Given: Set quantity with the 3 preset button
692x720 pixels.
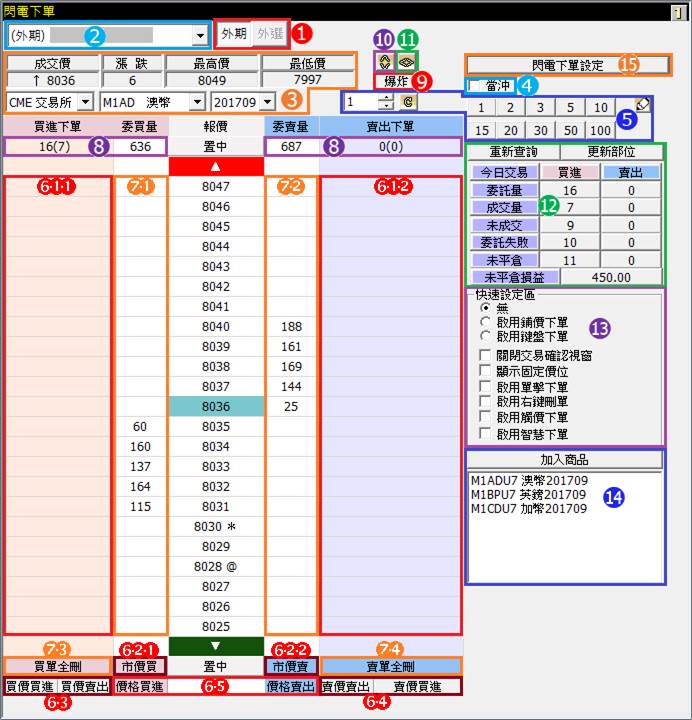Looking at the screenshot, I should tap(540, 108).
